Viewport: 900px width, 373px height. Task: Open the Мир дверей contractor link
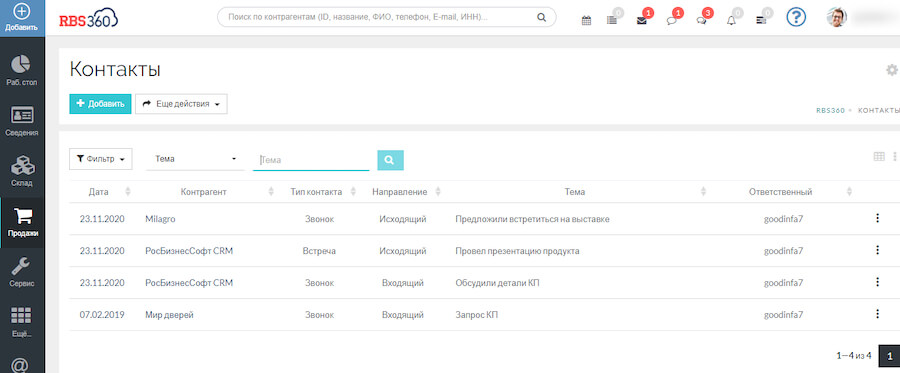pyautogui.click(x=169, y=314)
